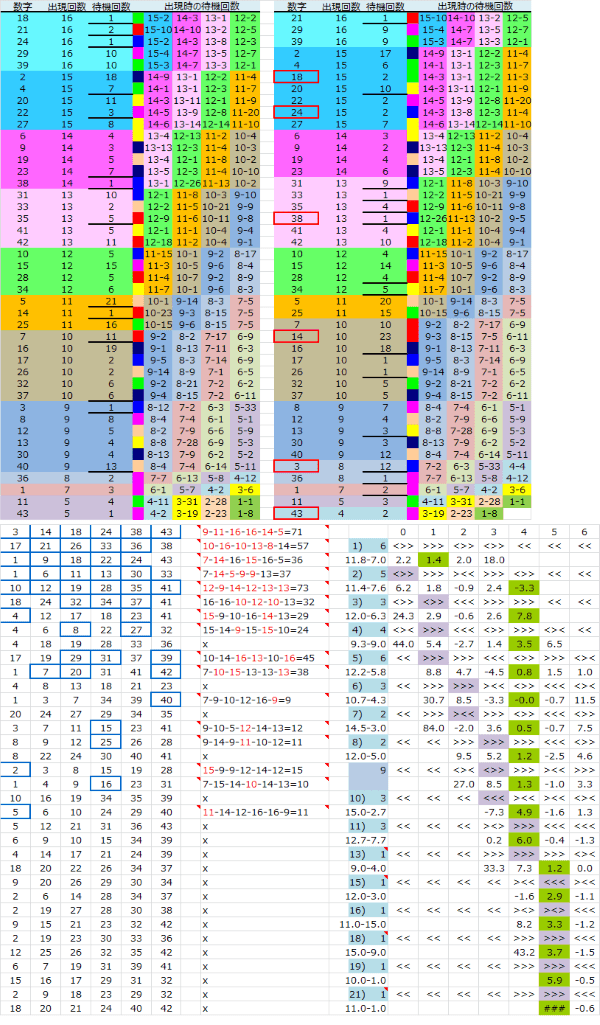Select the green ### overflow cell
600x1025 pixels.
[554, 1009]
